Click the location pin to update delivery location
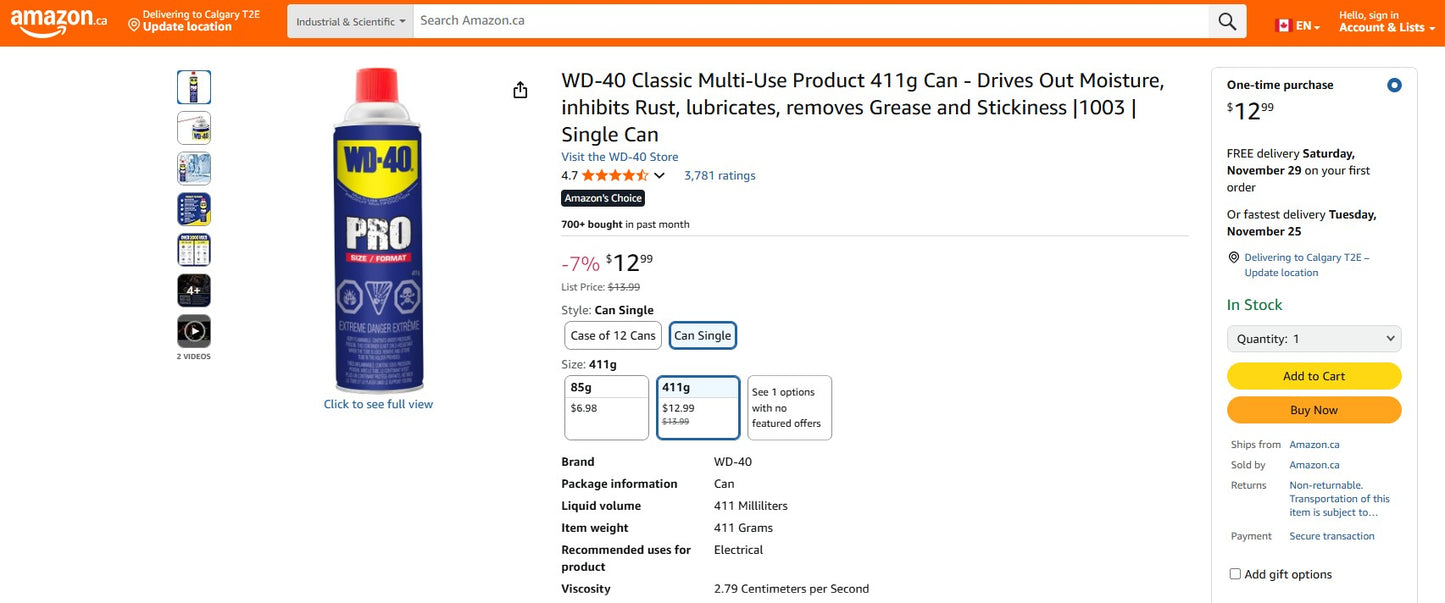 click(x=133, y=23)
